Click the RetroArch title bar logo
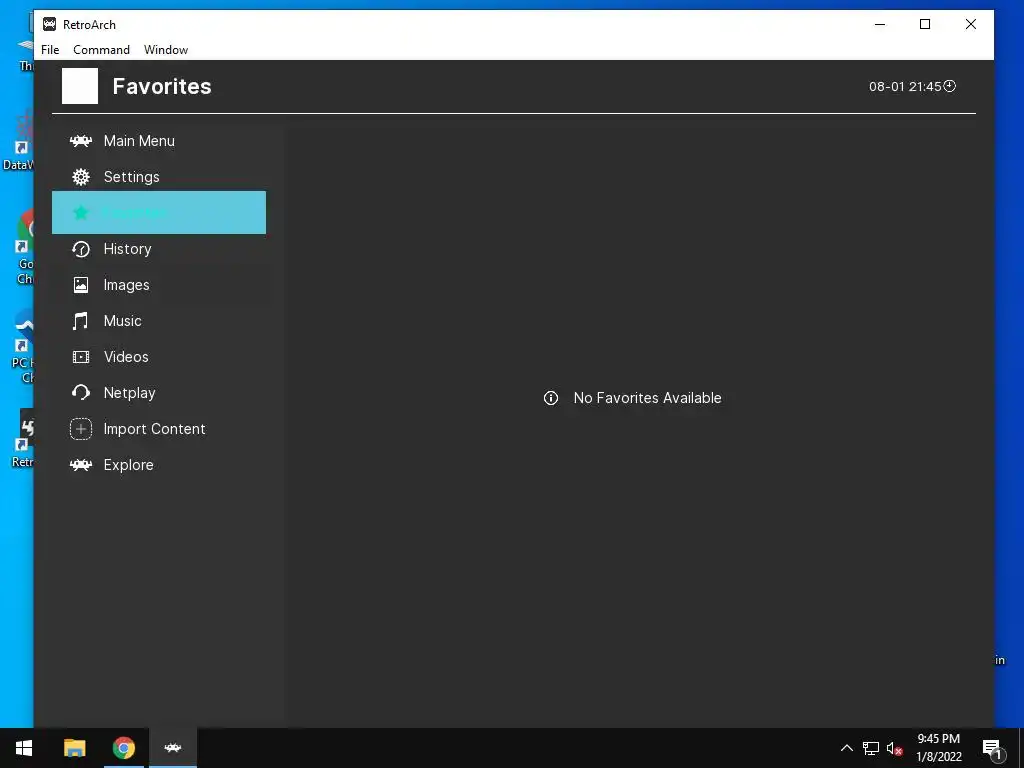Screen dimensions: 1024x768 (49, 24)
